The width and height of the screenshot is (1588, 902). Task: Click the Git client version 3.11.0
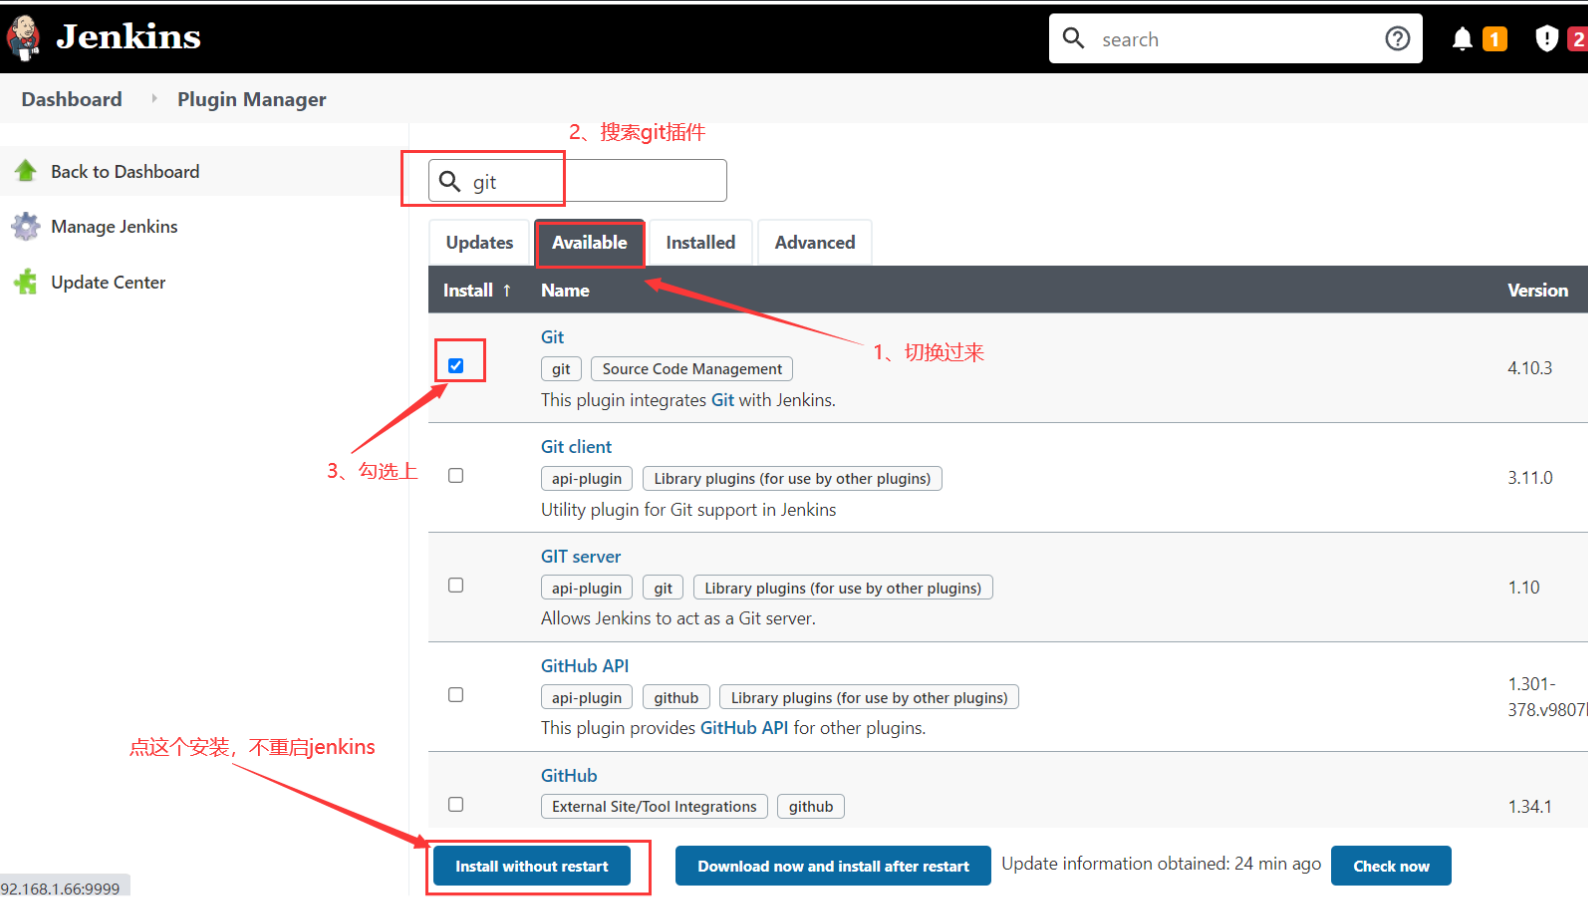click(x=1530, y=478)
